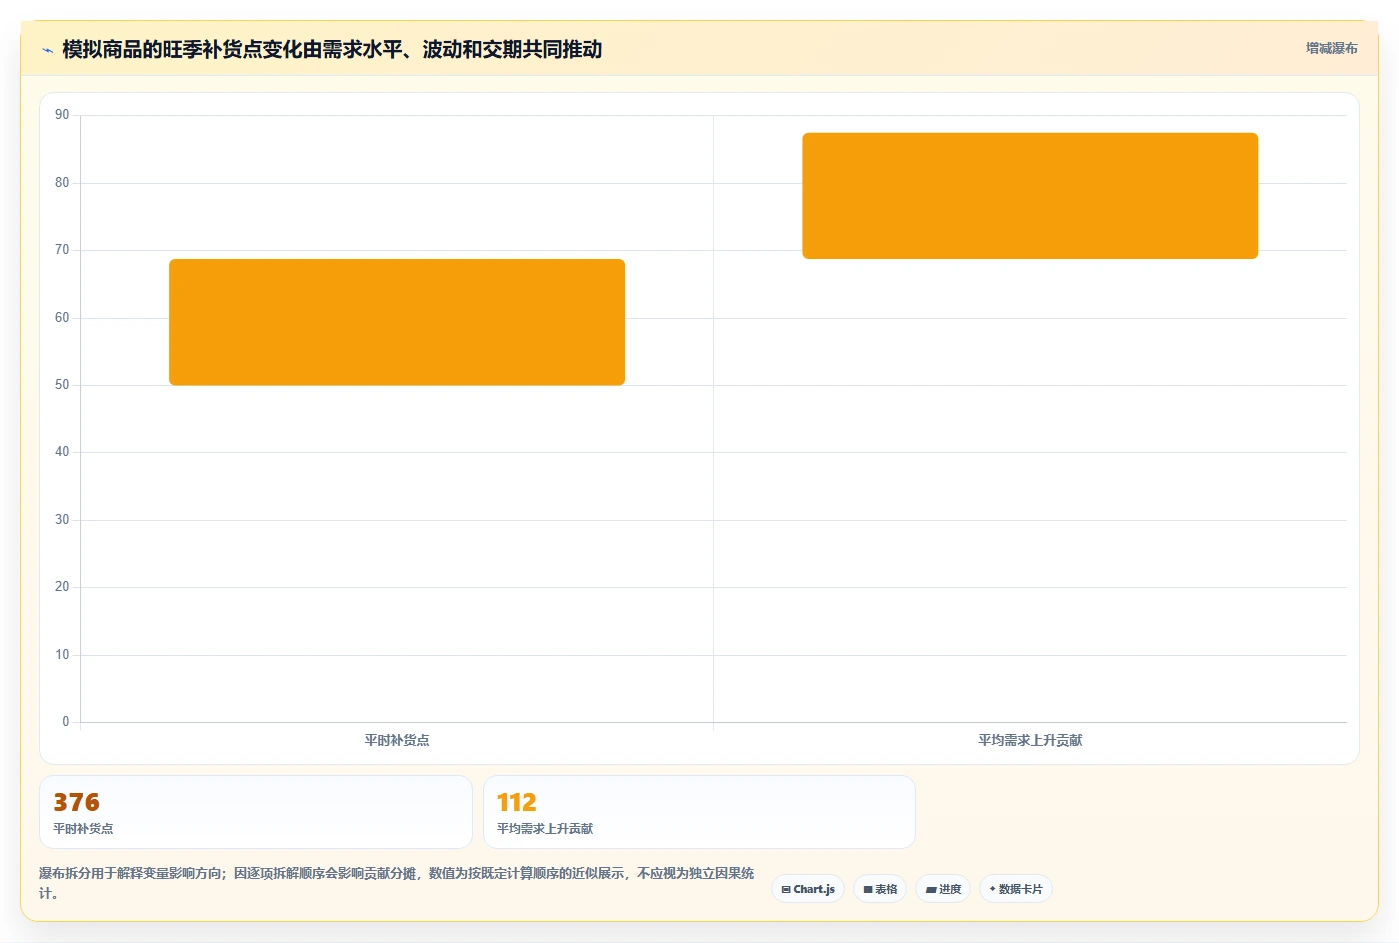Click the value 112 in the second card

click(x=516, y=802)
